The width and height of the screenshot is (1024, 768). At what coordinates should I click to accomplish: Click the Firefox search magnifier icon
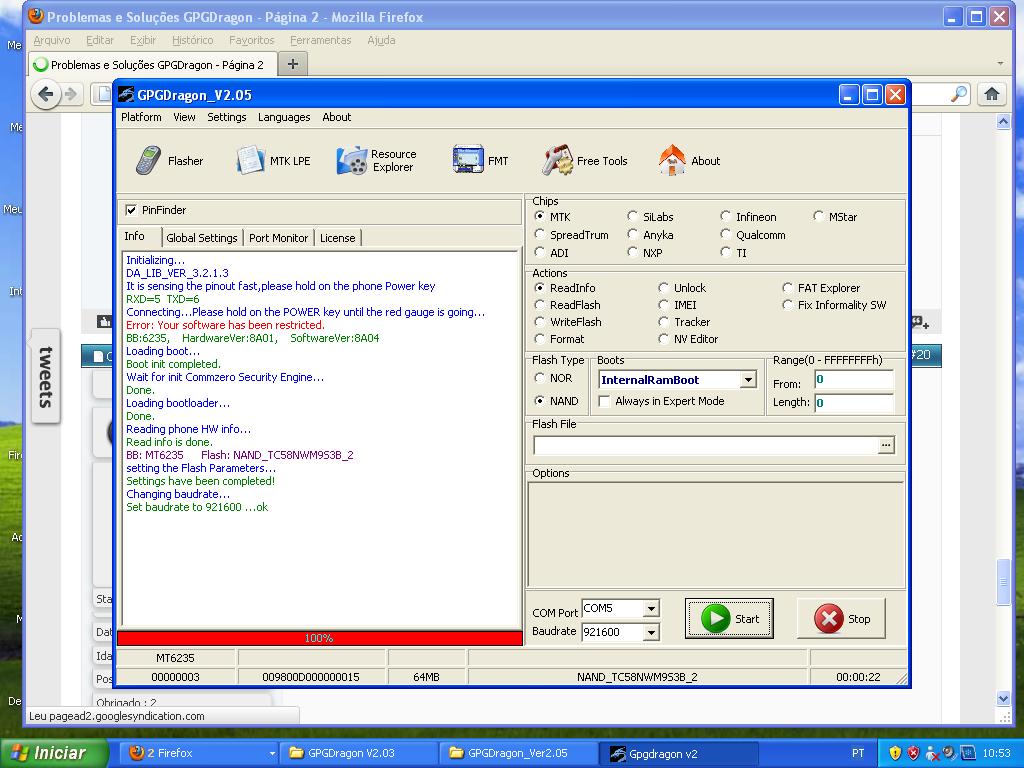pos(959,94)
